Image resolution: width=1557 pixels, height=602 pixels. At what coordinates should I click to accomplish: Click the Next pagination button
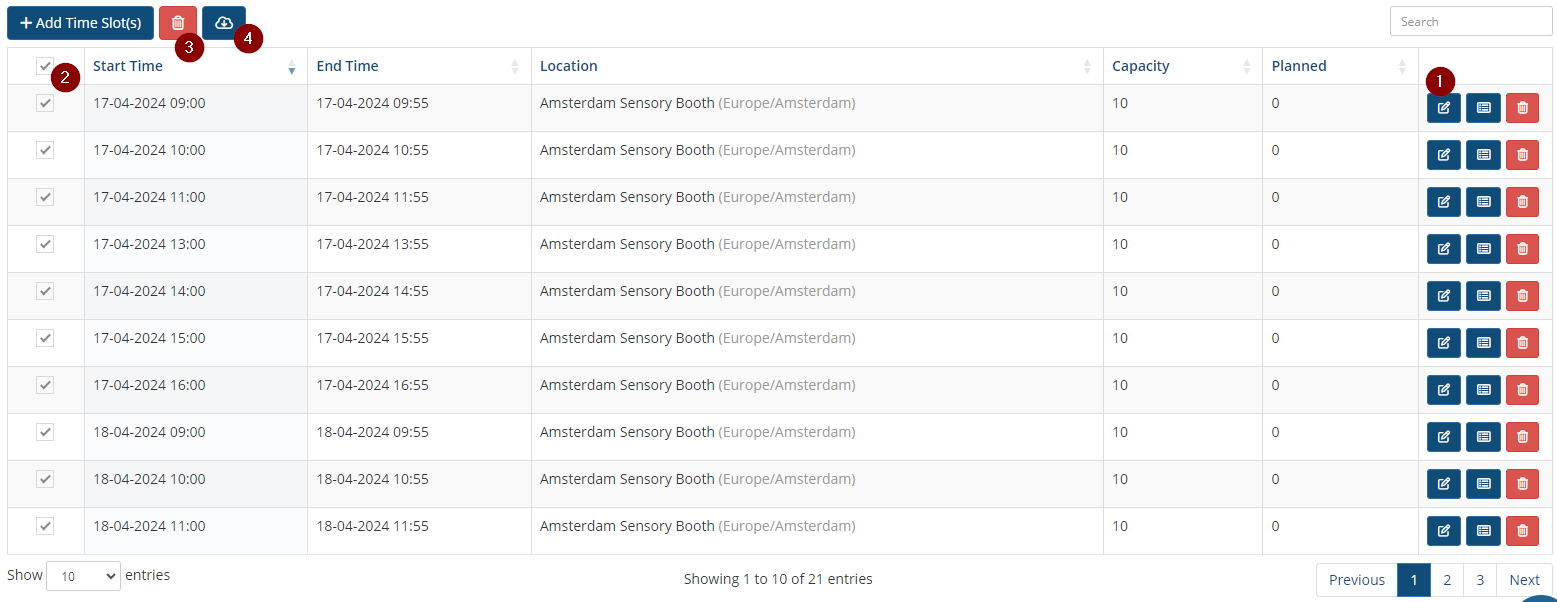1524,580
